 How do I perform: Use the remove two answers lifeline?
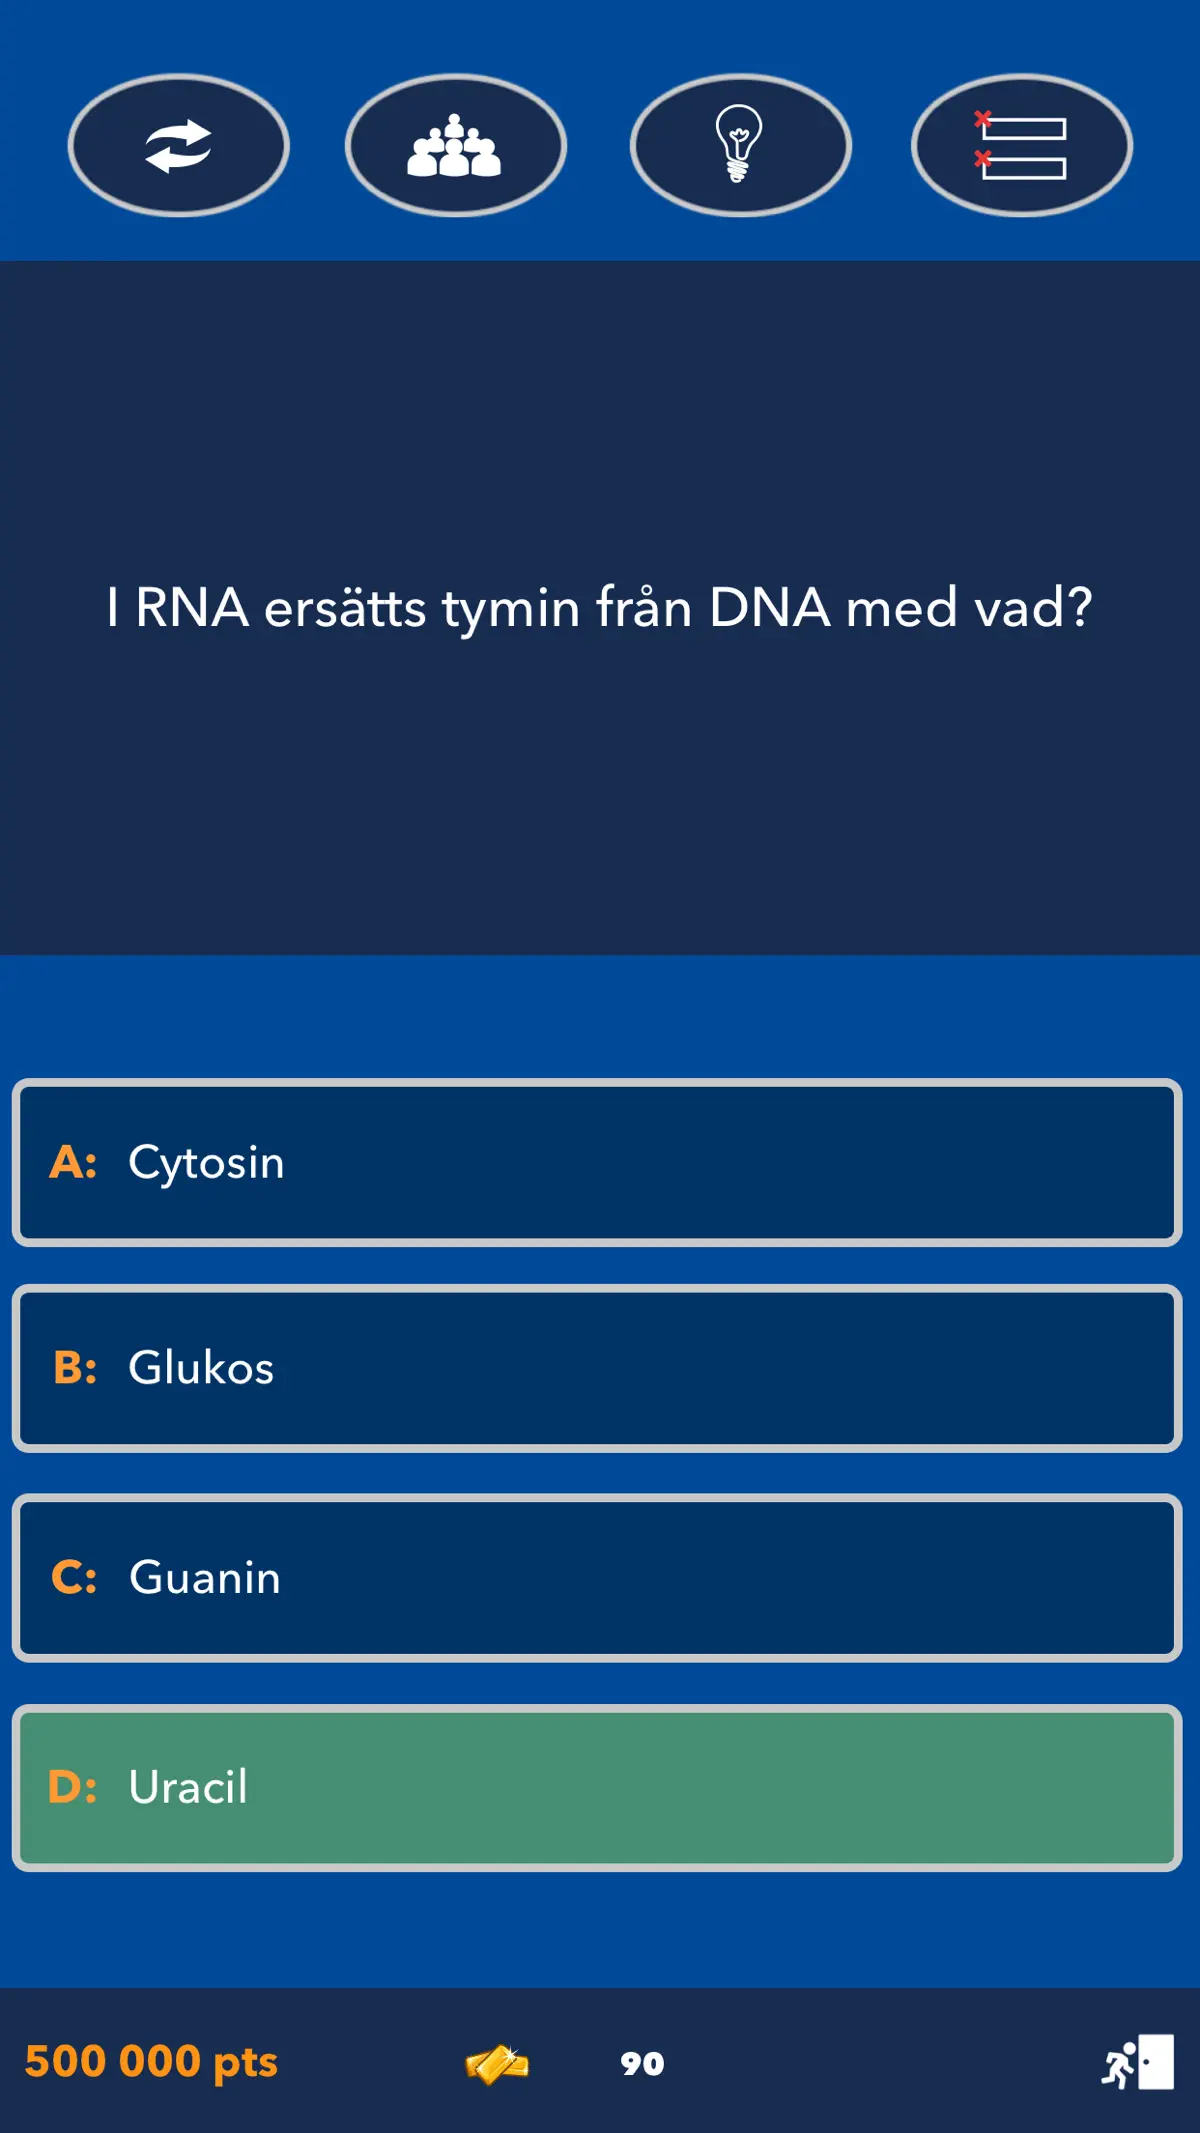pyautogui.click(x=1022, y=146)
